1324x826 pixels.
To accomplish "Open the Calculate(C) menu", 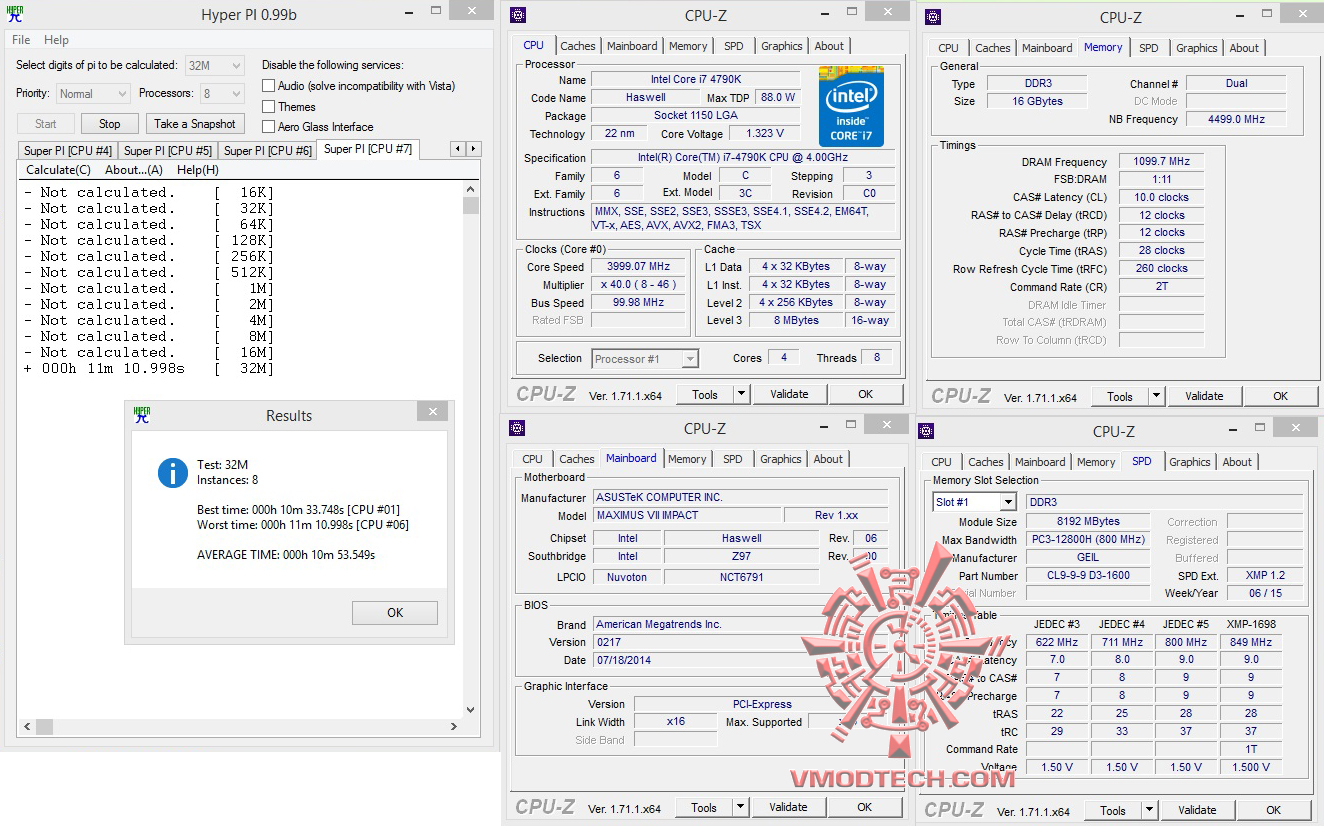I will 58,170.
